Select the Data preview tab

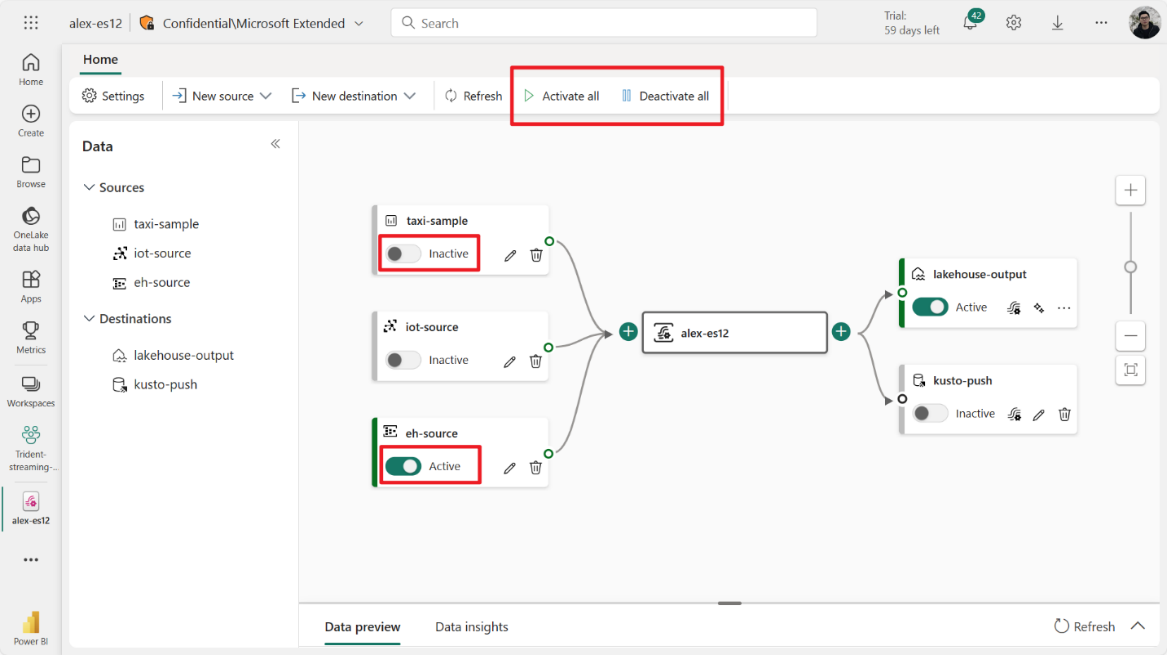tap(362, 627)
